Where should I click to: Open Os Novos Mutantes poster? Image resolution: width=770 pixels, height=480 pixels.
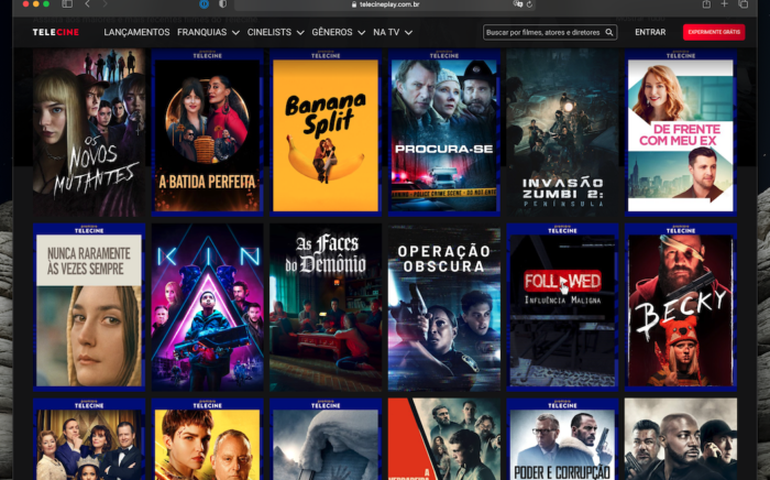[x=89, y=133]
